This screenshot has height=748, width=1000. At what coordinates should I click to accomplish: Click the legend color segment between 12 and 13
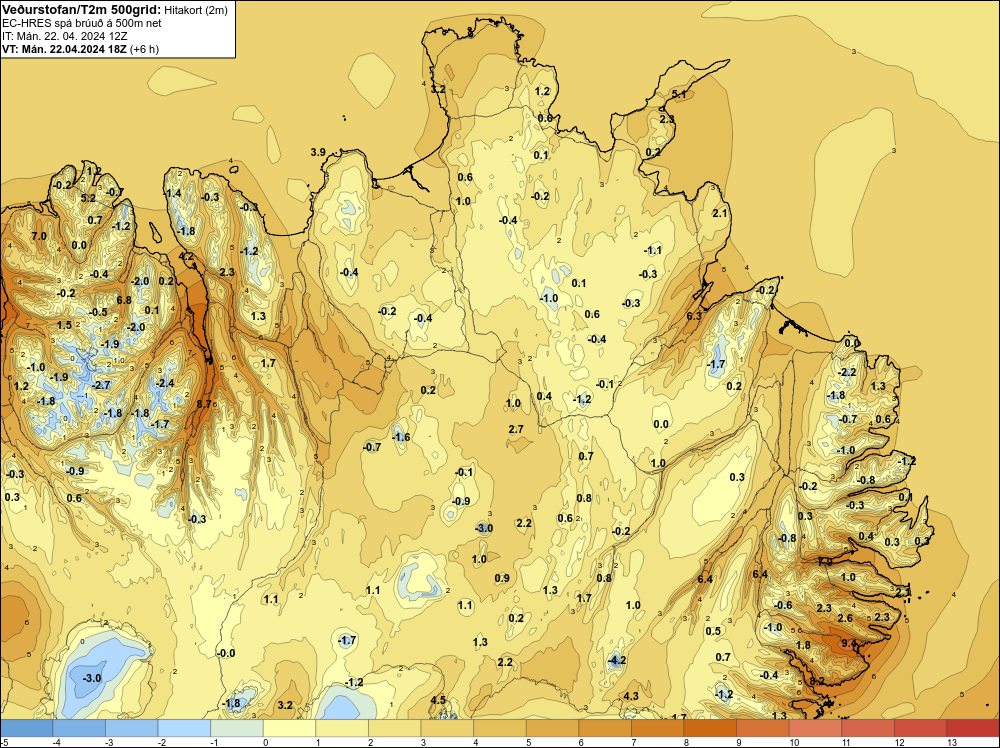(920, 728)
